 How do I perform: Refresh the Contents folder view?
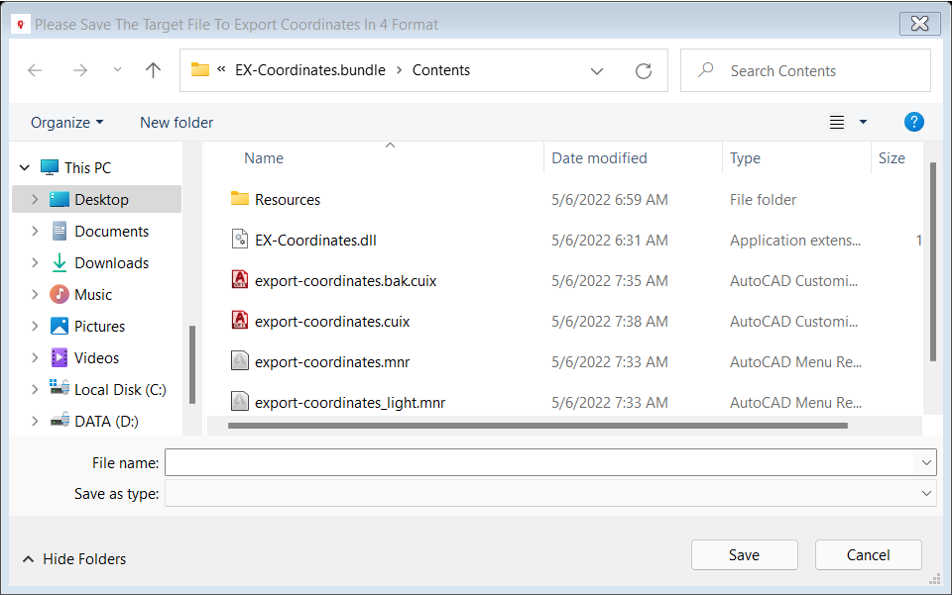[x=643, y=71]
